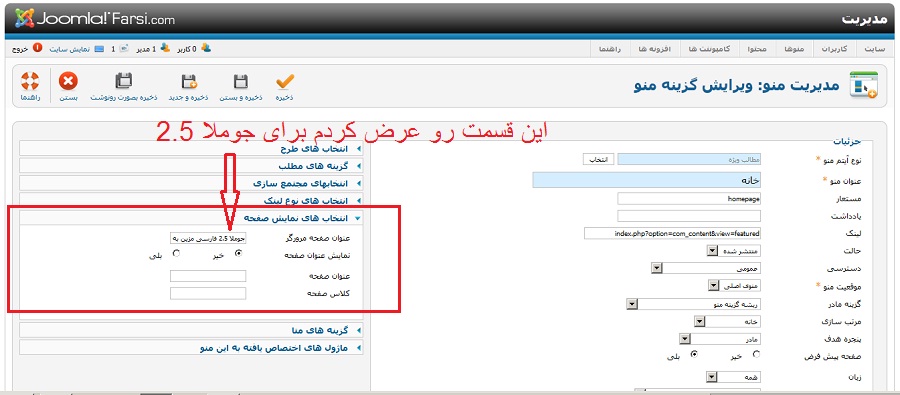The image size is (900, 395).
Task: Open the سایت menu
Action: 875,49
